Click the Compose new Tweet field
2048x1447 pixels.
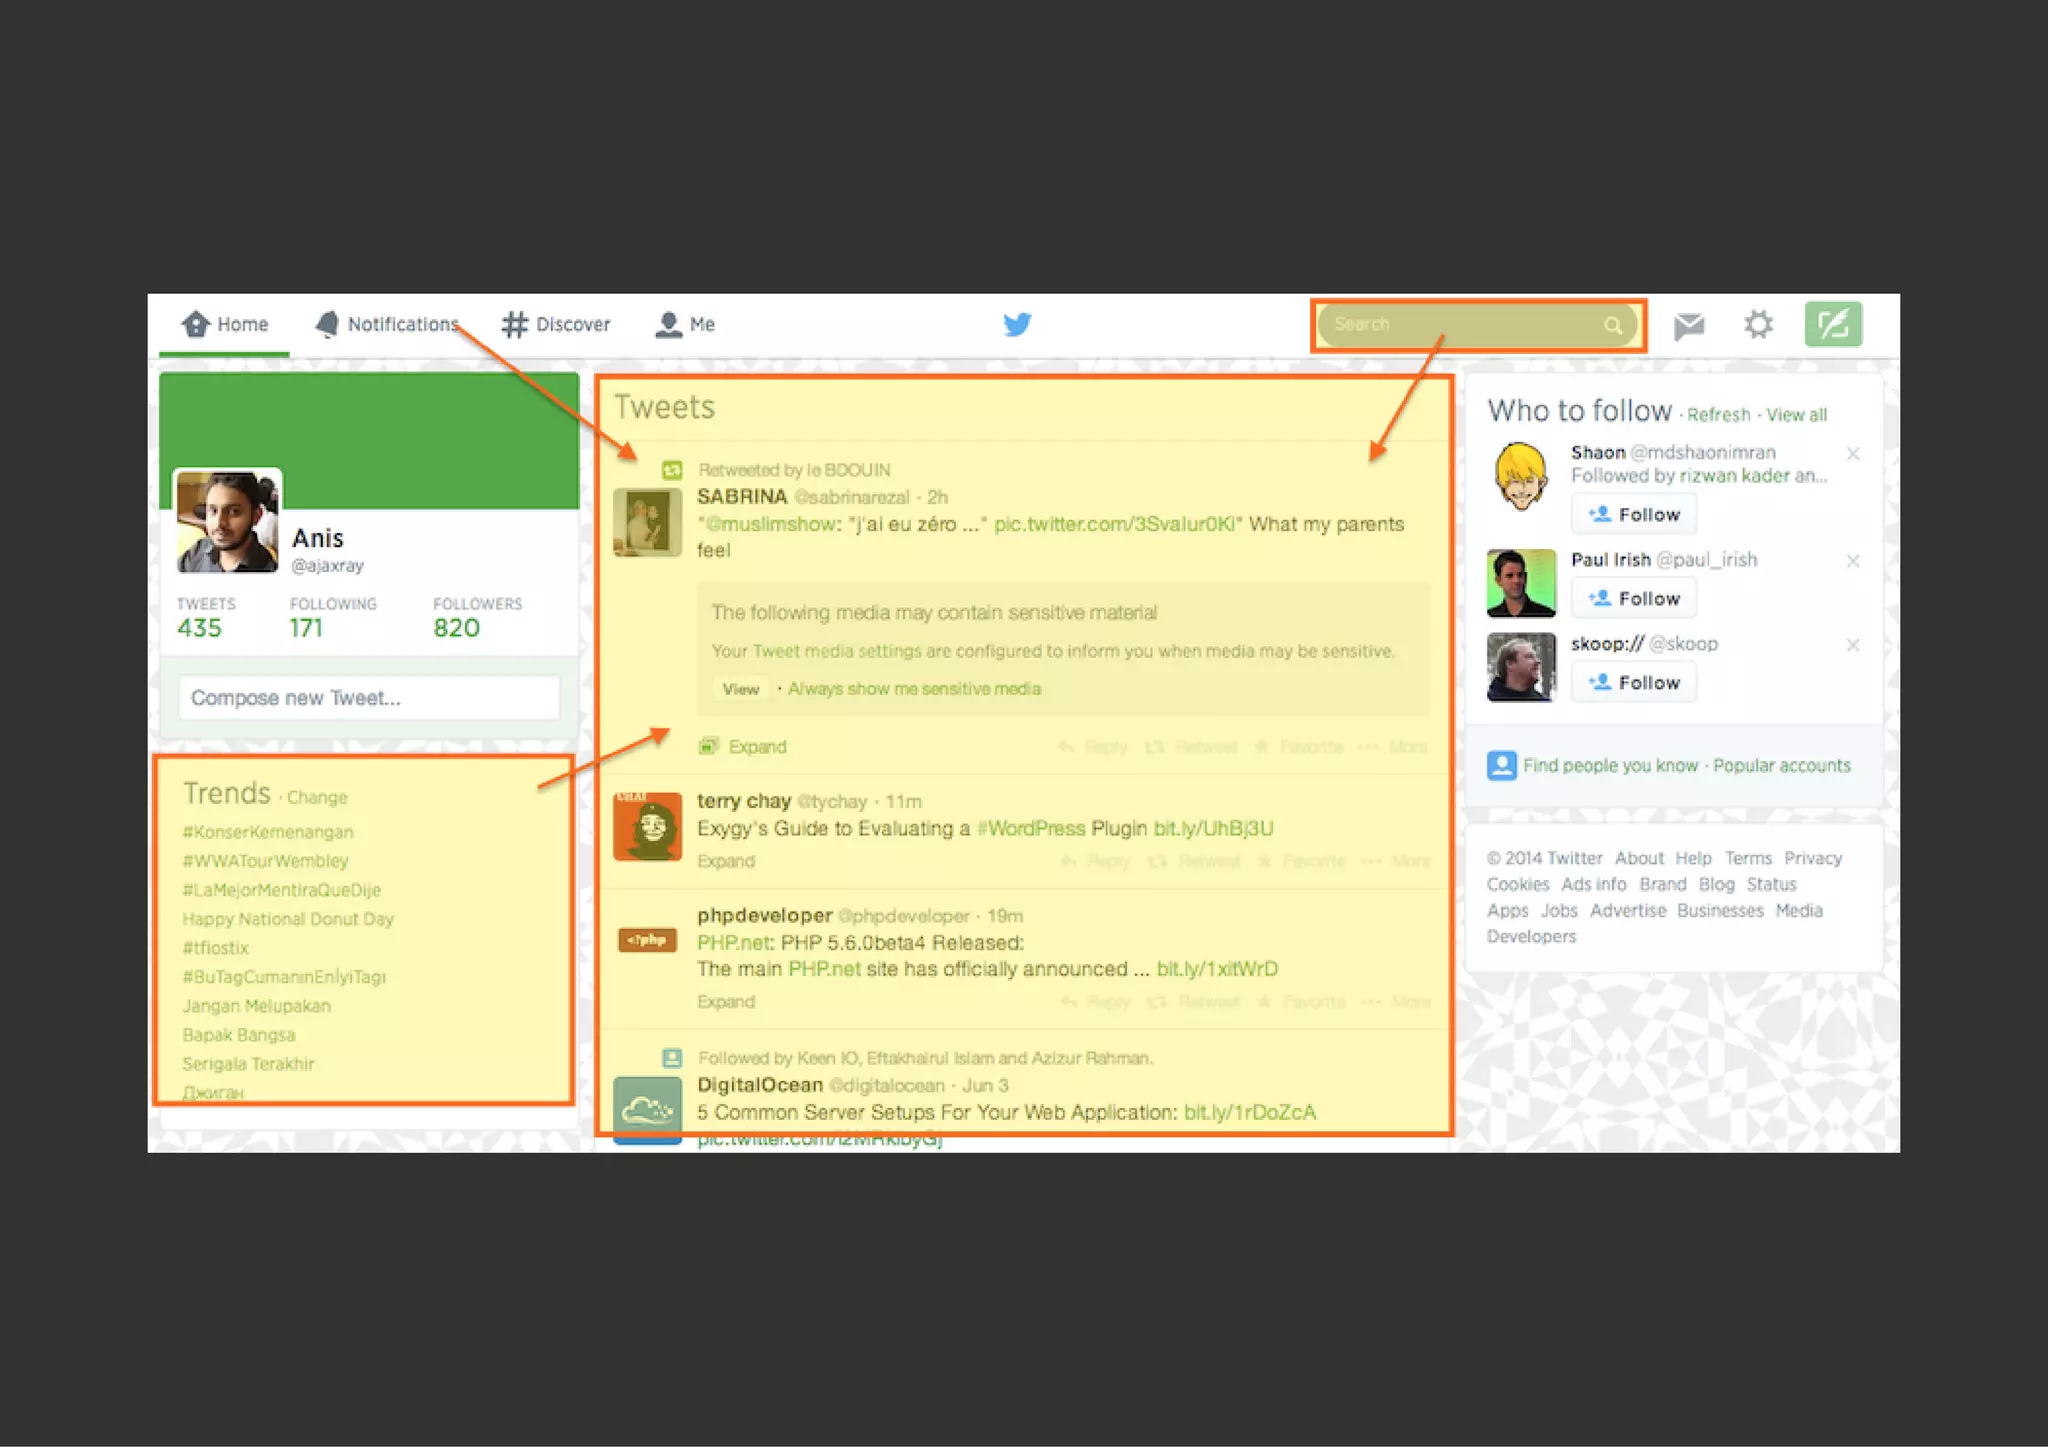pos(368,698)
